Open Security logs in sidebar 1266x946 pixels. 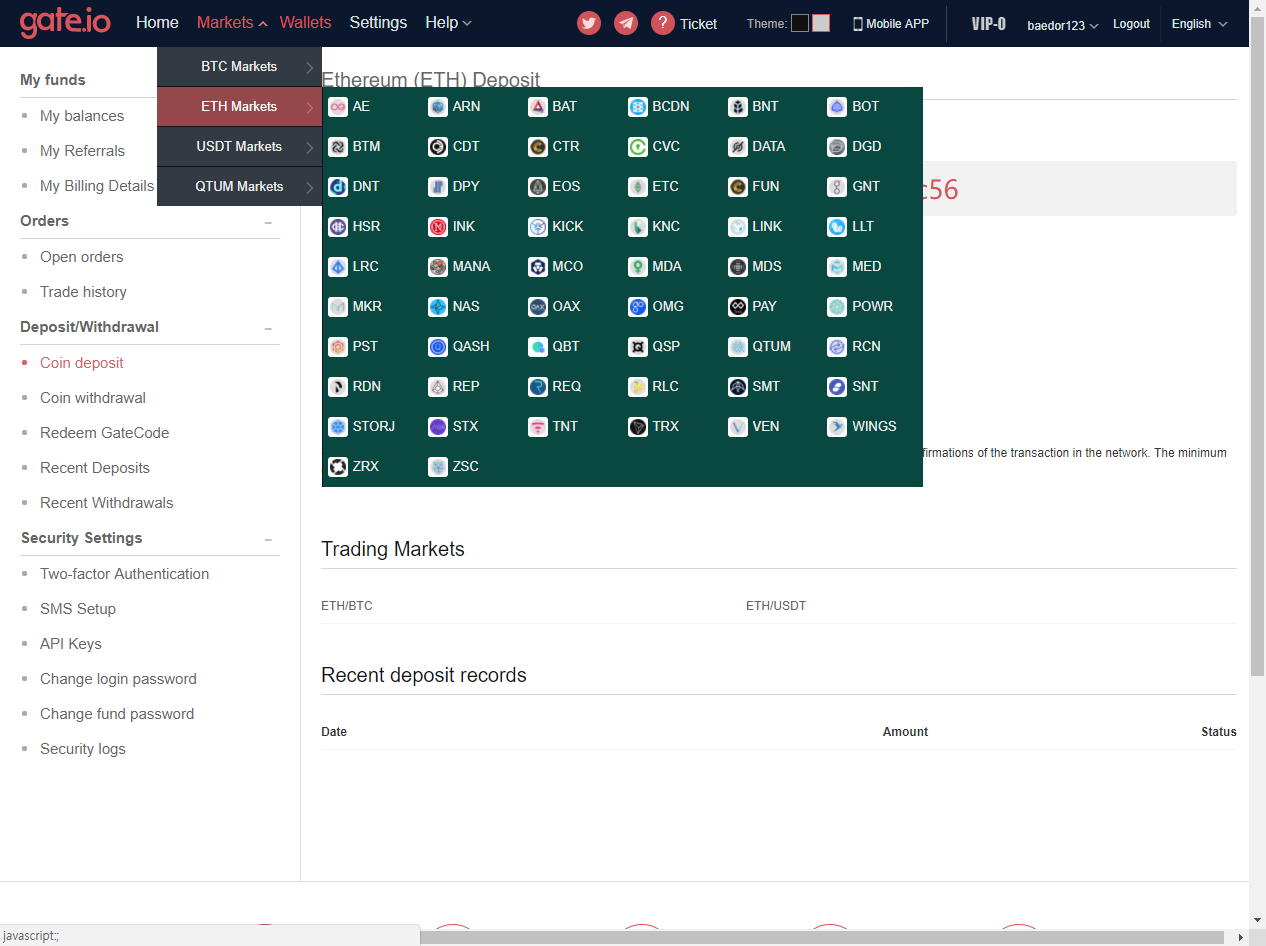point(83,749)
